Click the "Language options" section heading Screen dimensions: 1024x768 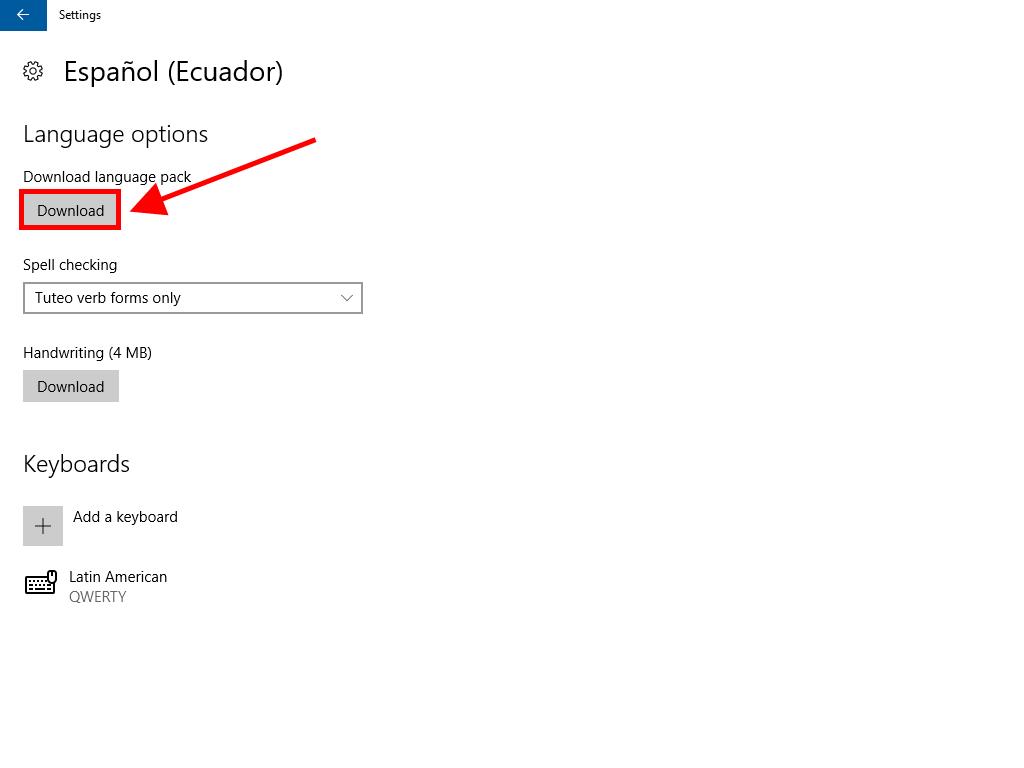(115, 134)
